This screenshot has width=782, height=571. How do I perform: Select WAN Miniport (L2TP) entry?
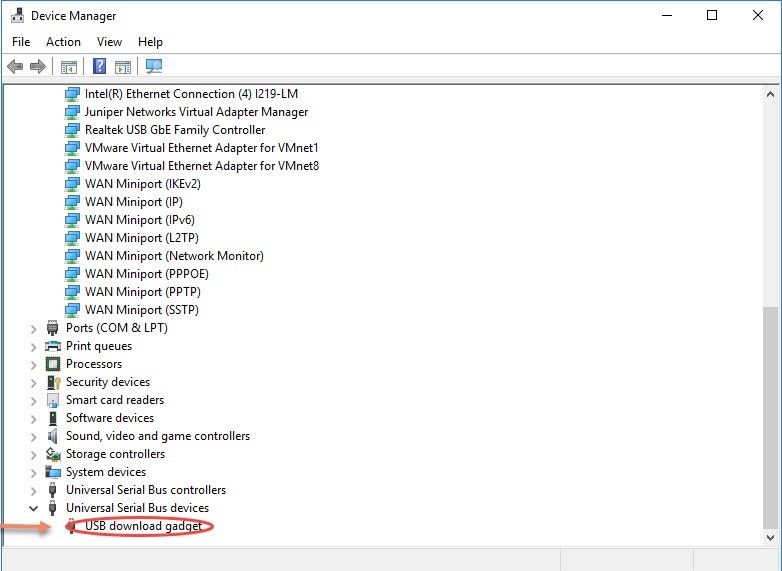click(x=142, y=238)
